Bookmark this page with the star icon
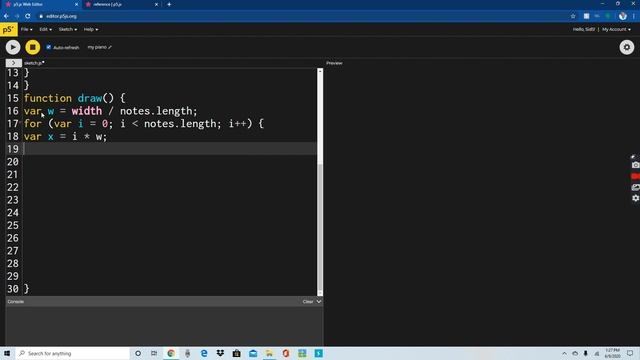 (x=573, y=16)
